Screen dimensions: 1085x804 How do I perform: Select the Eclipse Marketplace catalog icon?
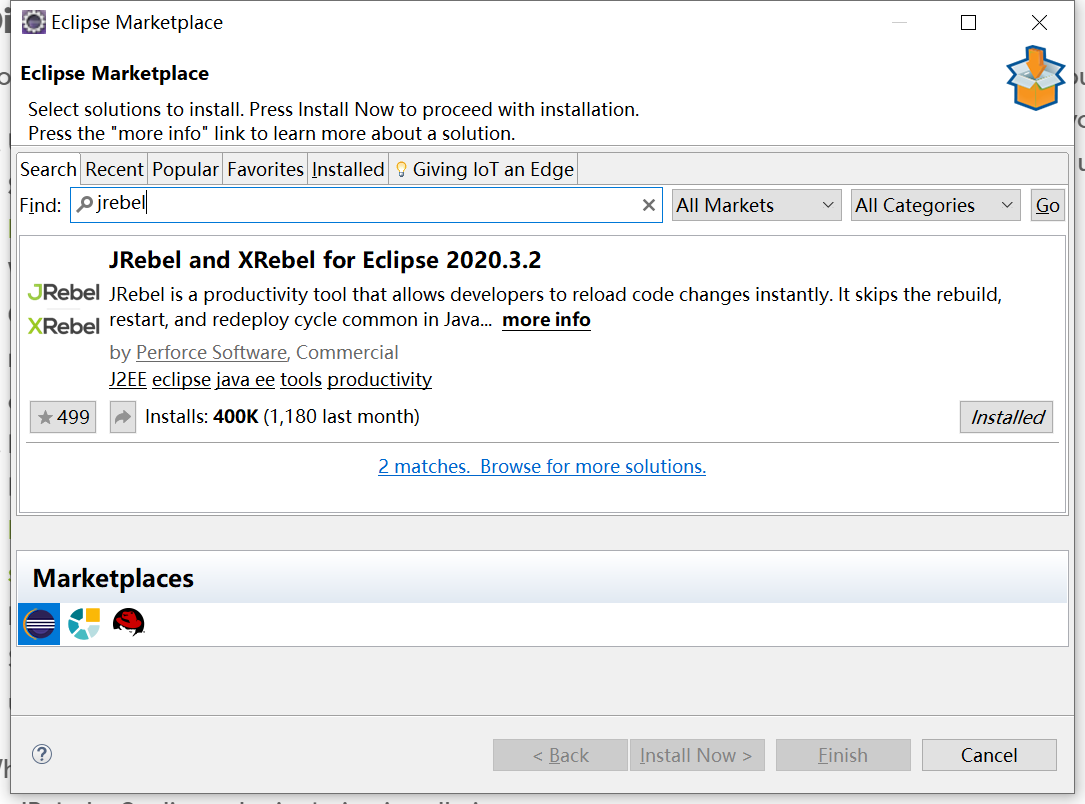[x=39, y=623]
